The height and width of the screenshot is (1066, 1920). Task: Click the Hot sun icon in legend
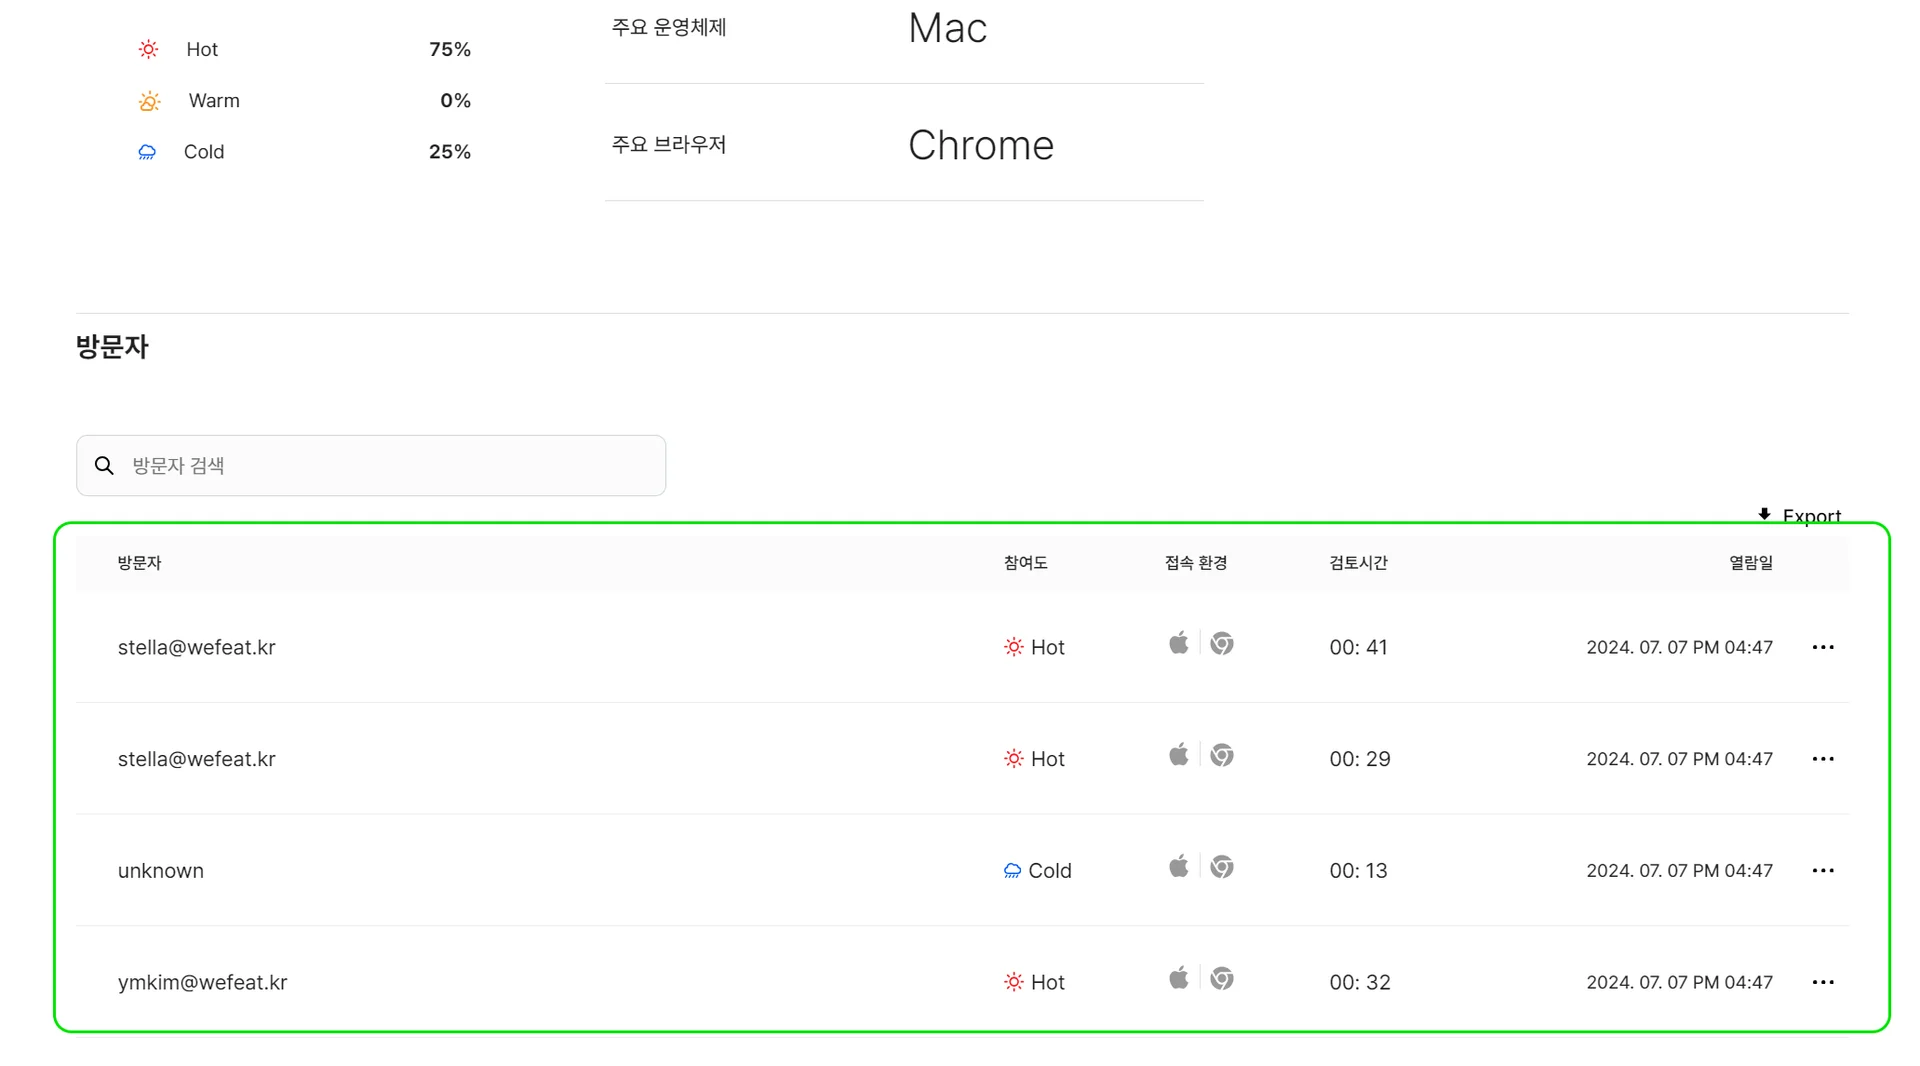[x=148, y=49]
